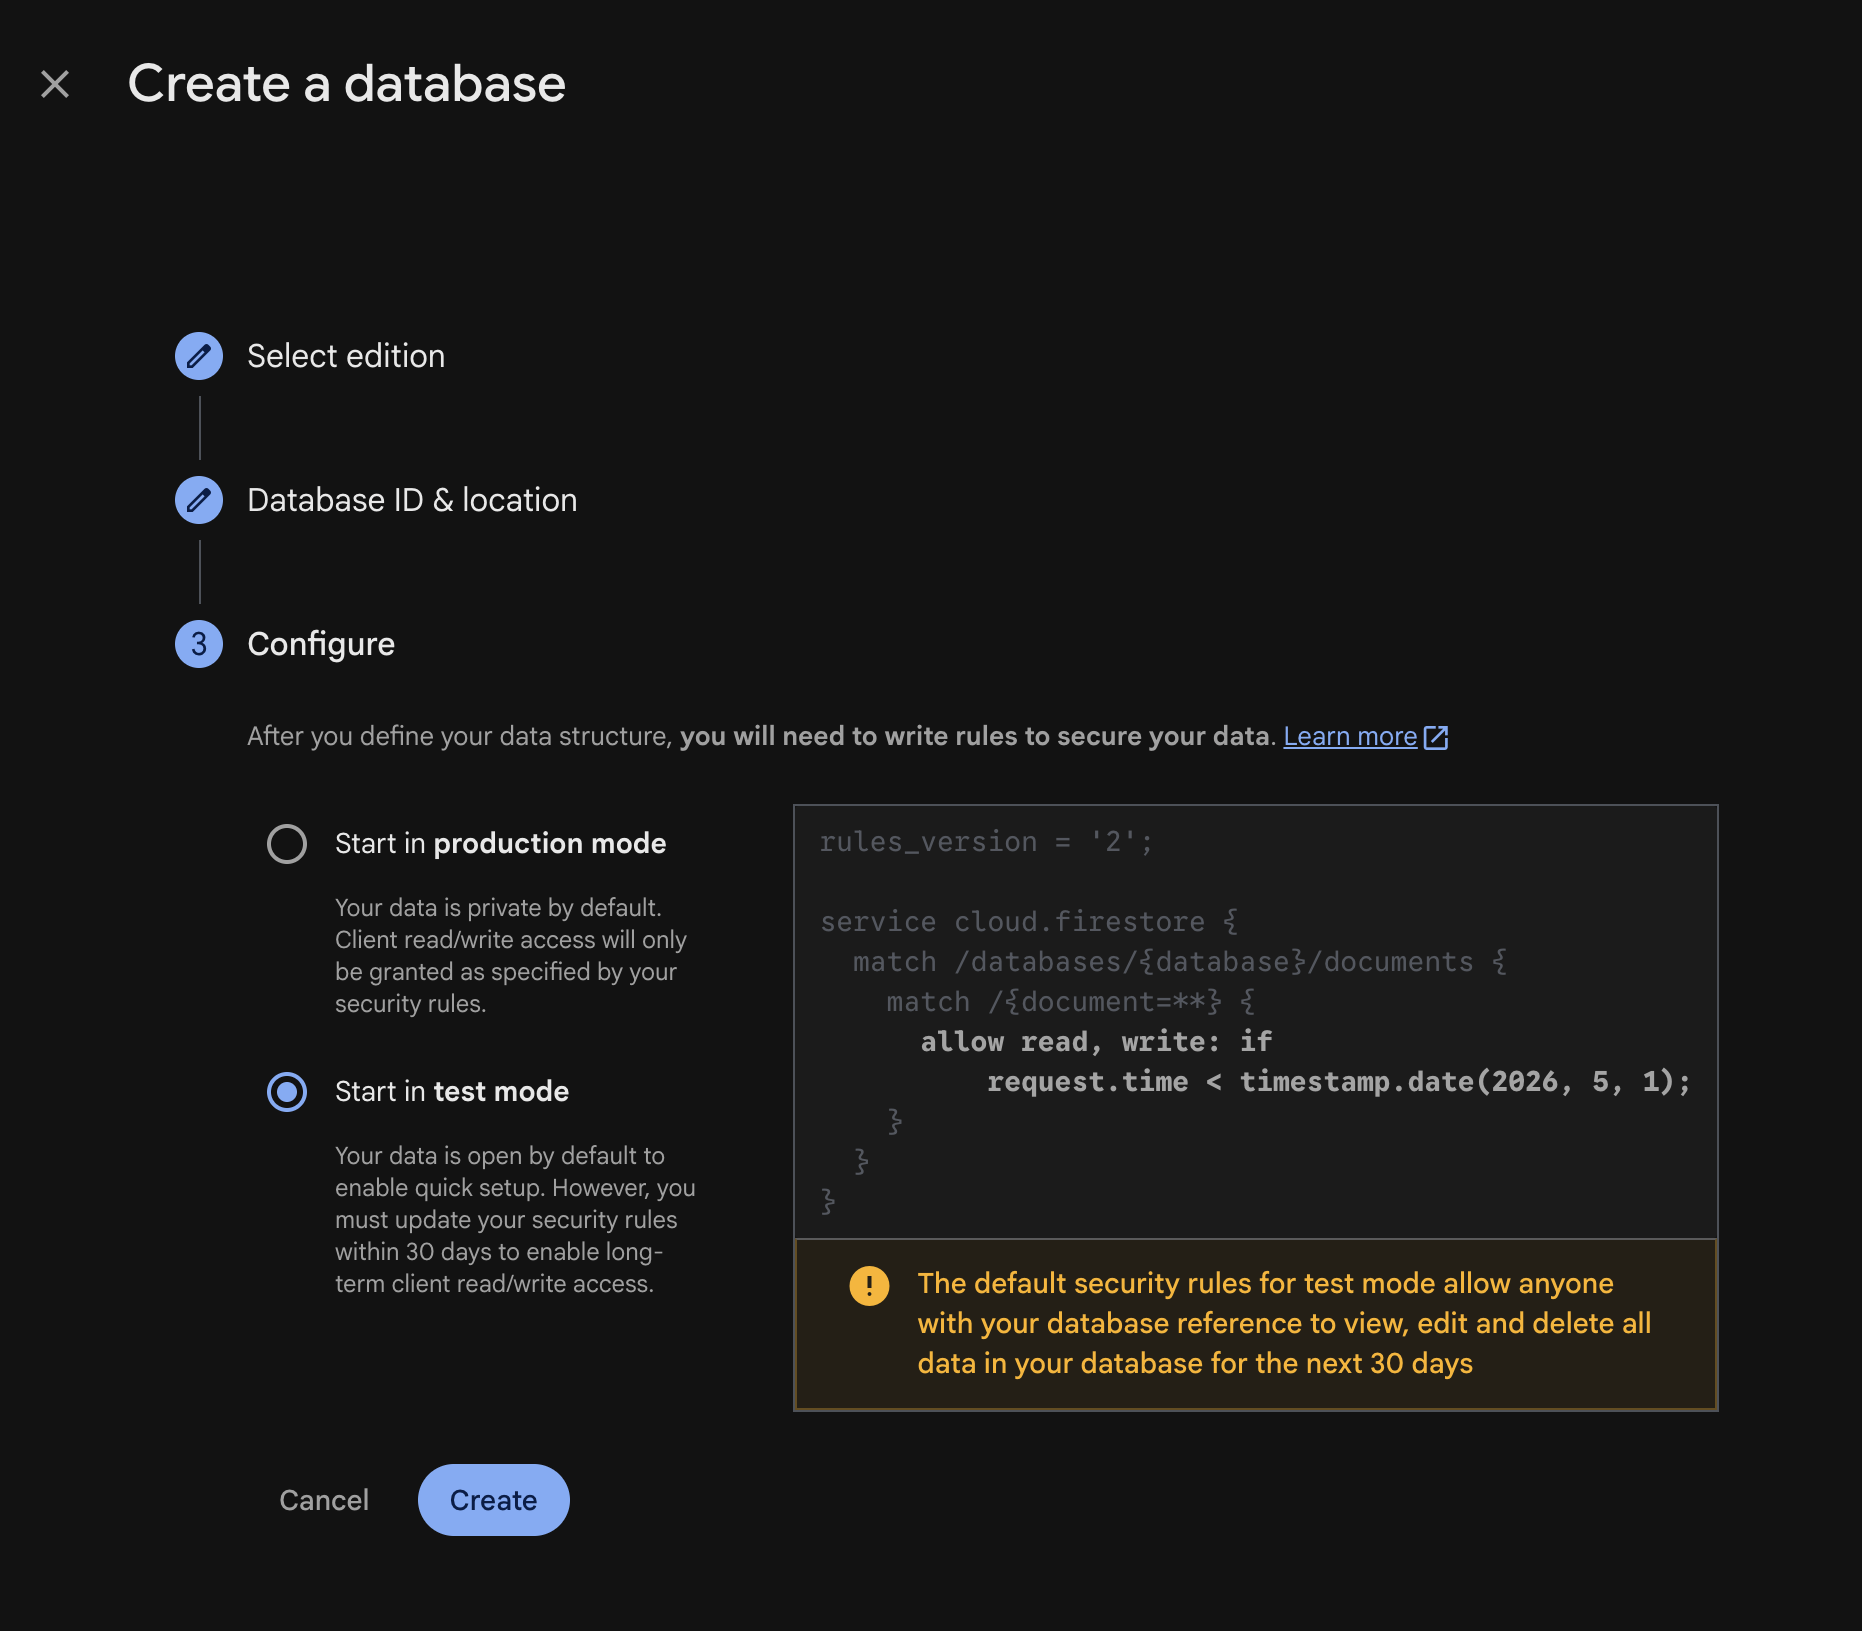Cancel database creation
The image size is (1862, 1631).
click(x=323, y=1499)
